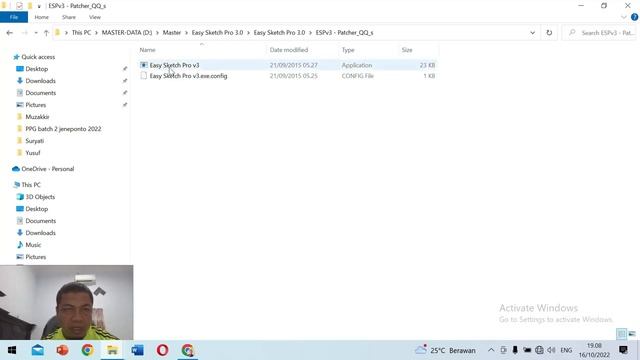Click Master in breadcrumb path
640x360 pixels.
(171, 33)
